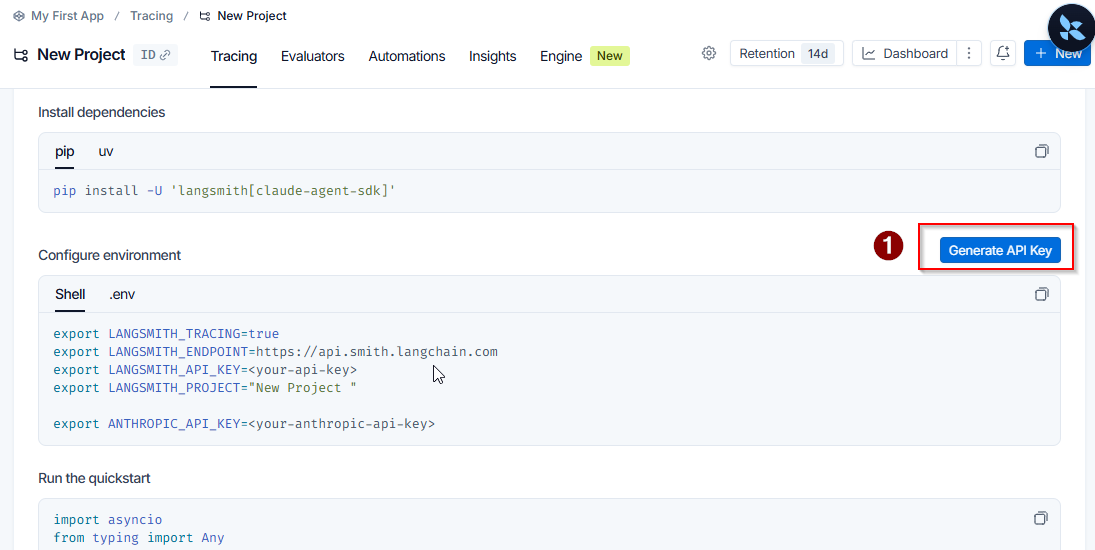
Task: Click the LANGSMITH_ENDPOINT export line
Action: 276,352
